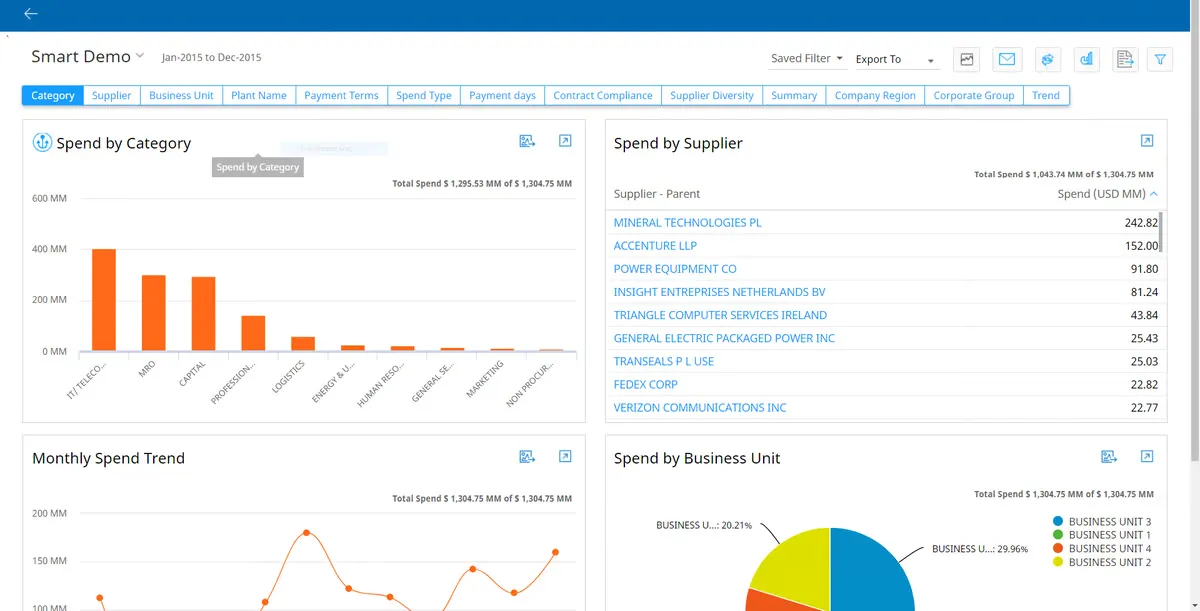Sort by Spend (USD MM) column arrow
The image size is (1200, 611).
1154,194
